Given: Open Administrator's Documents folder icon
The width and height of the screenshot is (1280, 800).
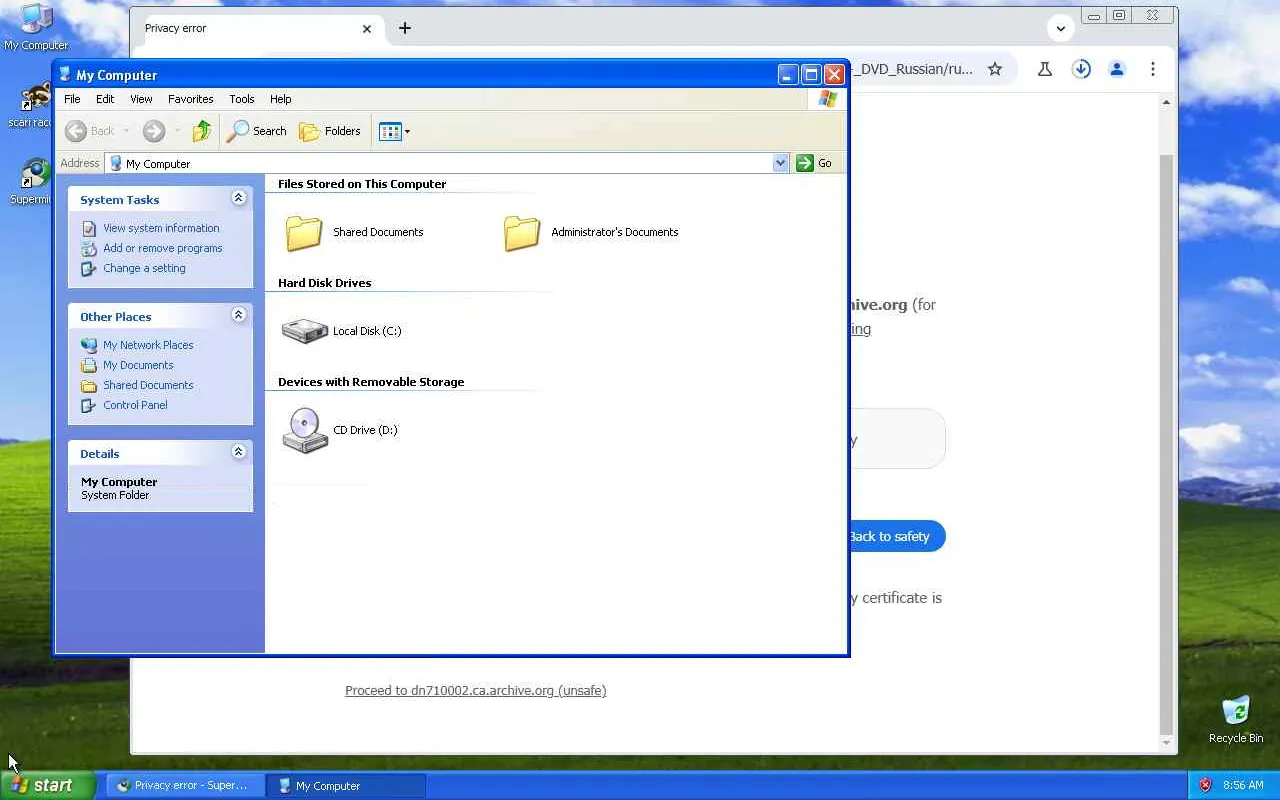Looking at the screenshot, I should click(522, 233).
